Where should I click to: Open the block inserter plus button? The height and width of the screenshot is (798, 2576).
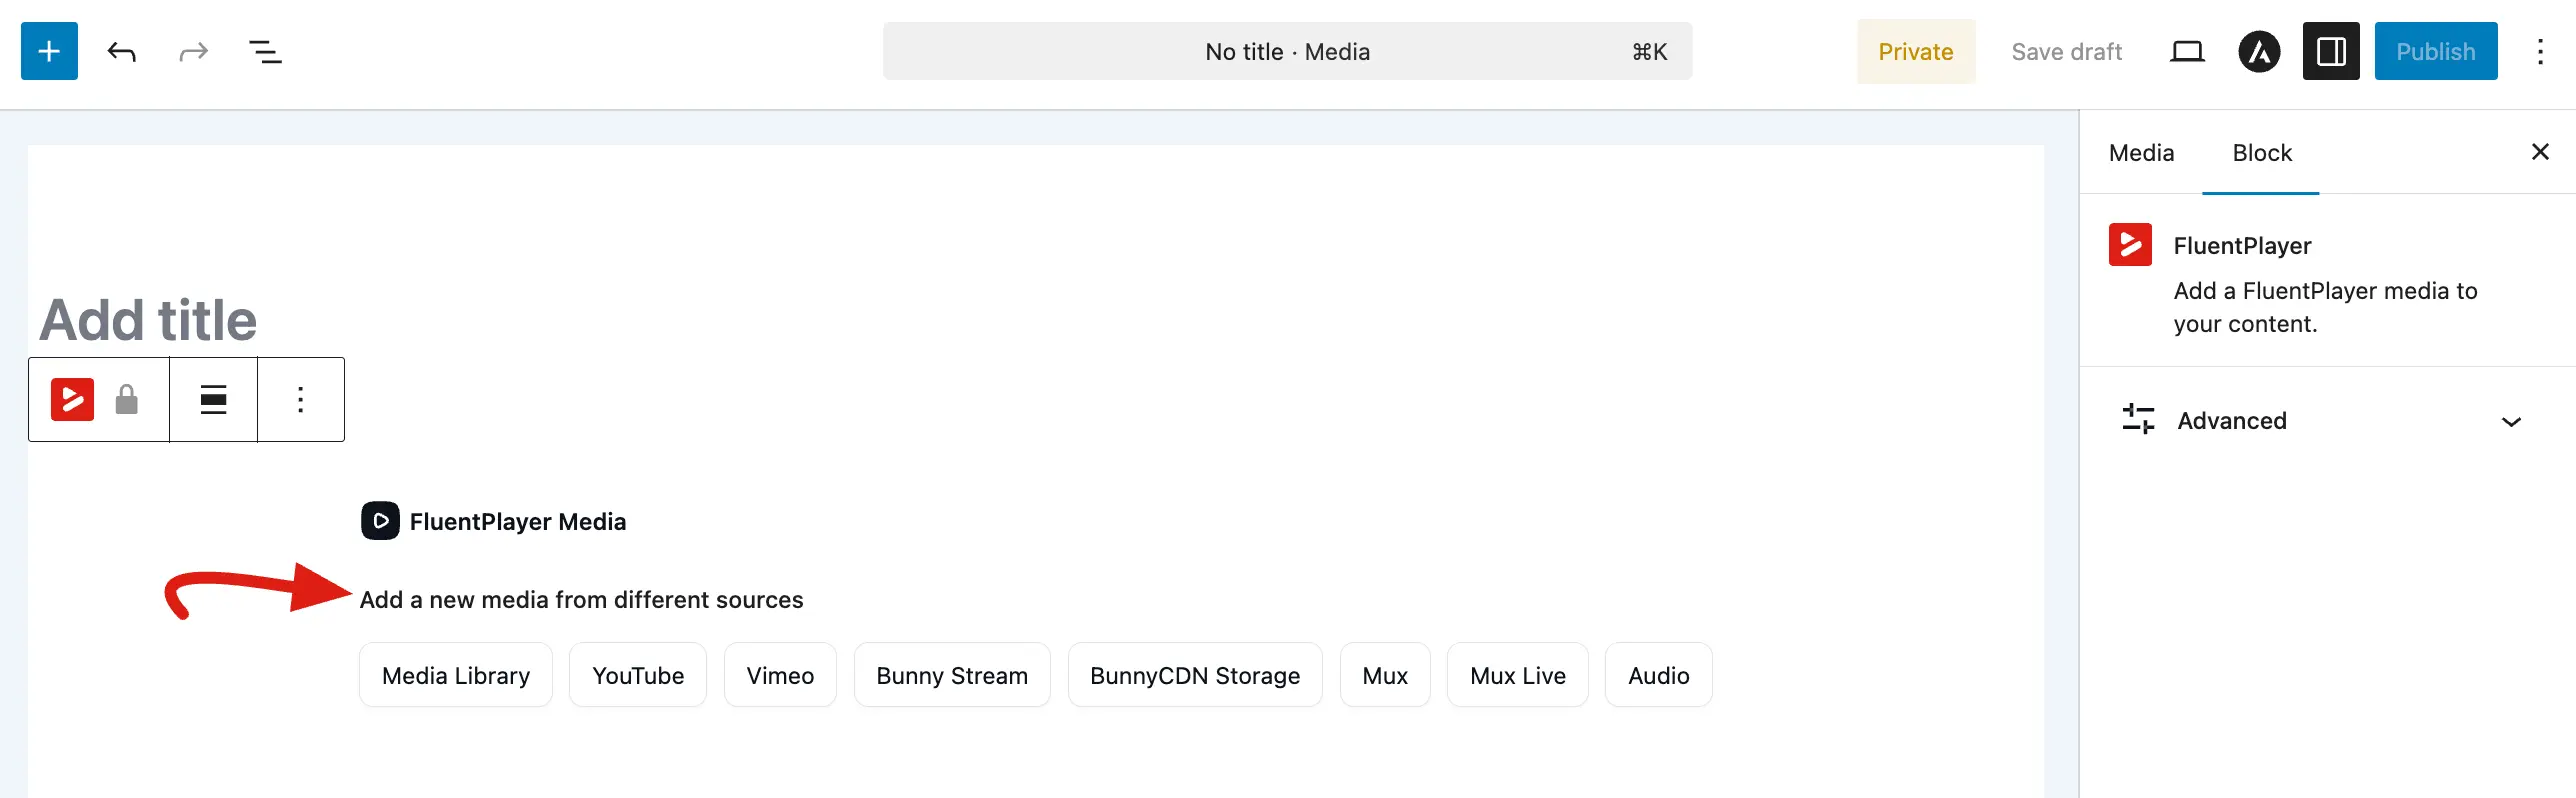(49, 51)
